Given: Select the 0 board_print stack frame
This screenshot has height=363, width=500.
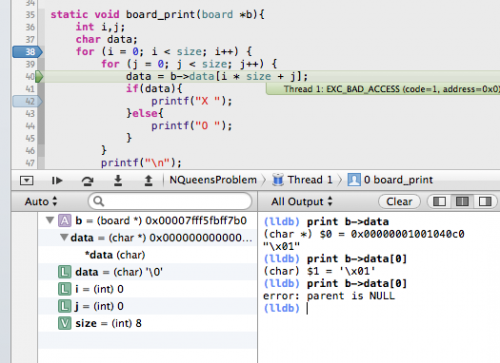Looking at the screenshot, I should click(398, 180).
